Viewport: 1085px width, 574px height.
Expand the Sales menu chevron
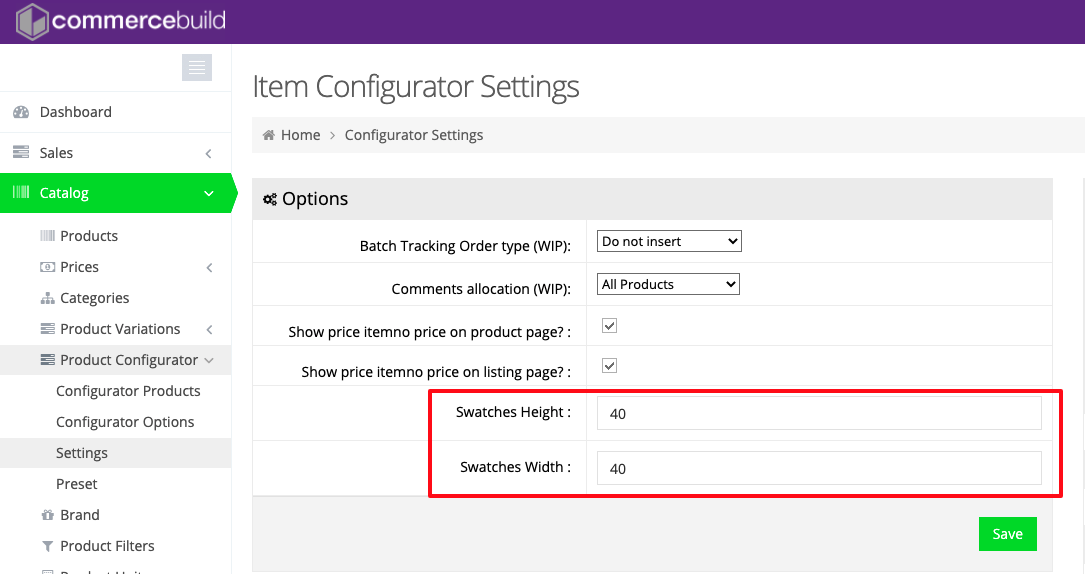click(x=208, y=154)
